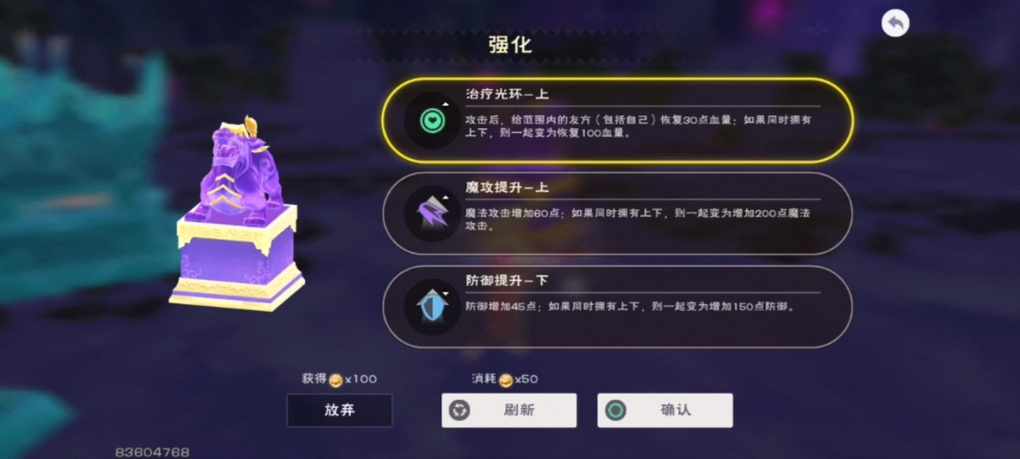This screenshot has width=1020, height=459.
Task: Select the 防御提升-下 upgrade option
Action: (x=616, y=306)
